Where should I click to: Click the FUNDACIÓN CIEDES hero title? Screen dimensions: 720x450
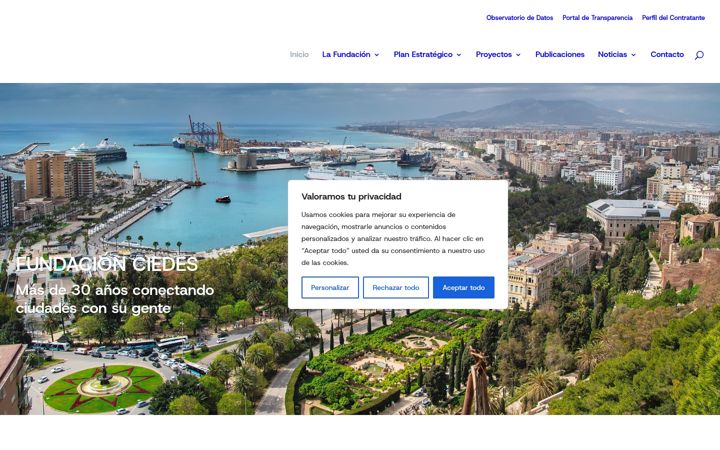(x=107, y=264)
